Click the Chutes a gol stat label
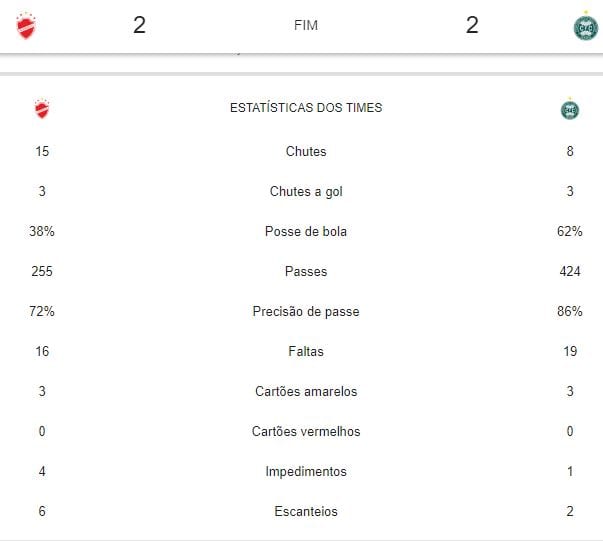Screen dimensions: 603x558 (306, 192)
